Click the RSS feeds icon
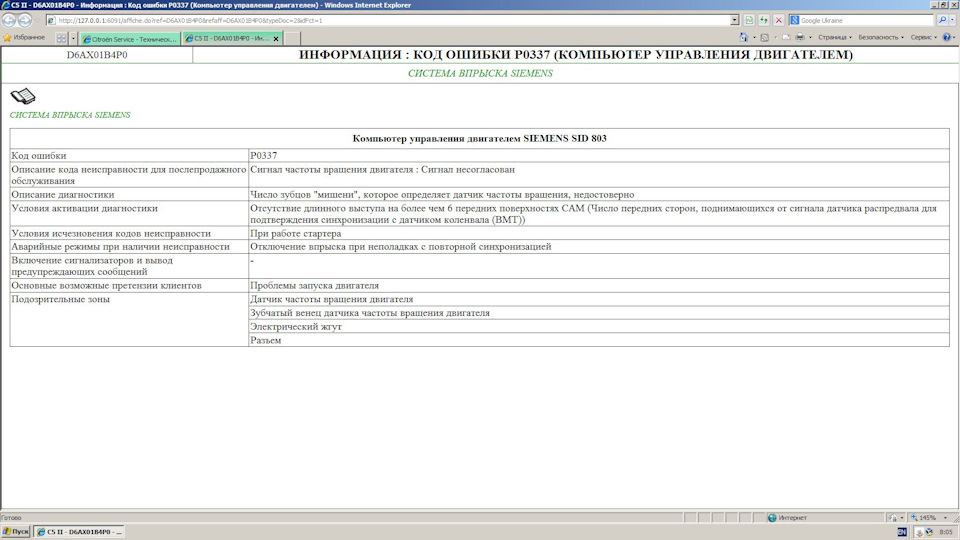The width and height of the screenshot is (960, 540). click(x=765, y=37)
